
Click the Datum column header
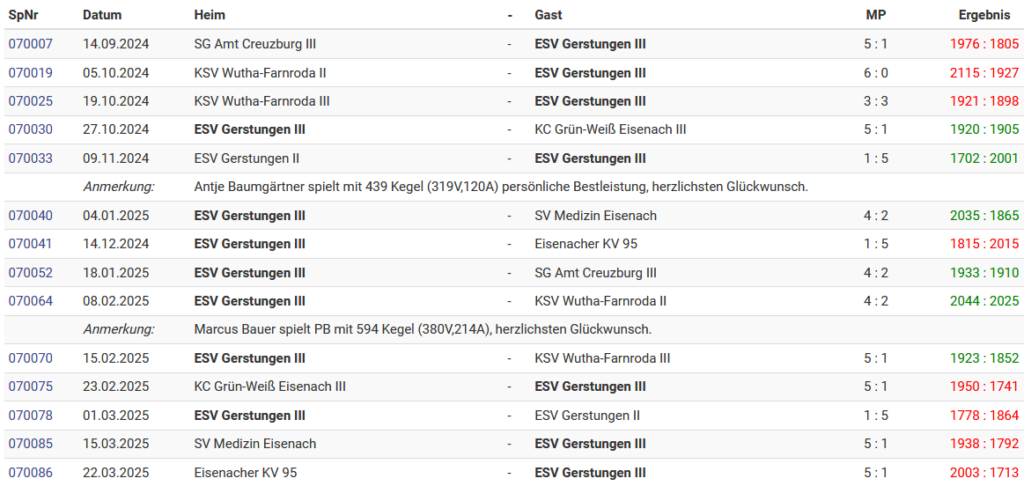pyautogui.click(x=102, y=15)
